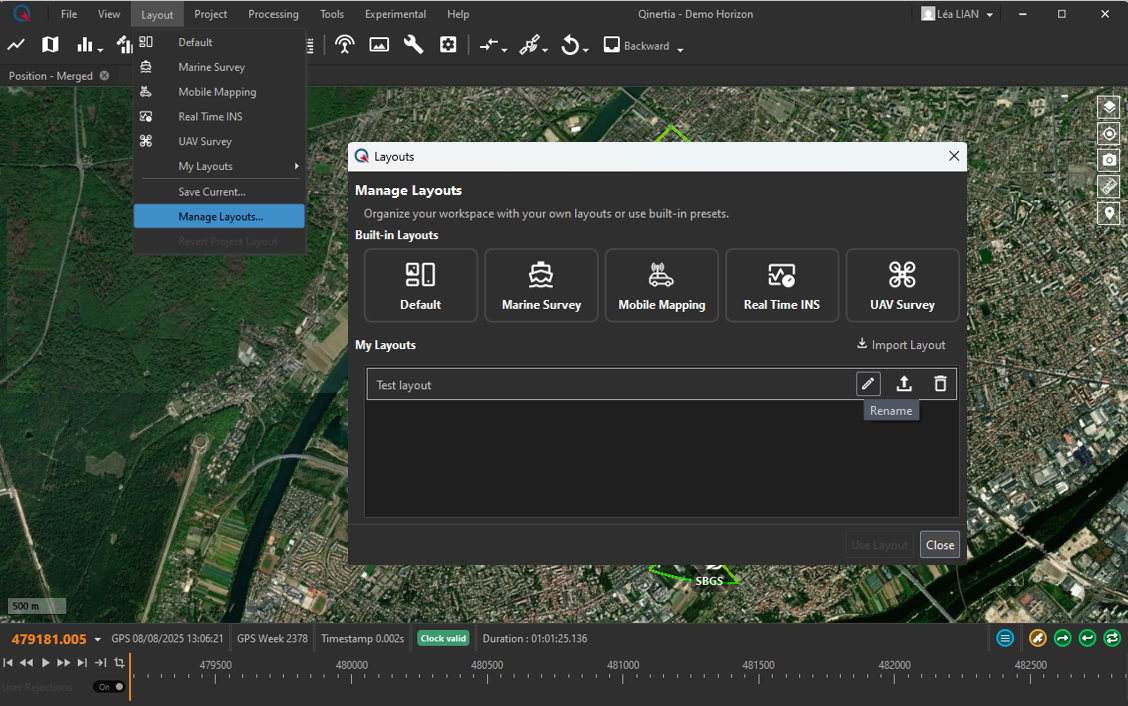The width and height of the screenshot is (1128, 706).
Task: Toggle the User Rejections On switch
Action: click(109, 687)
